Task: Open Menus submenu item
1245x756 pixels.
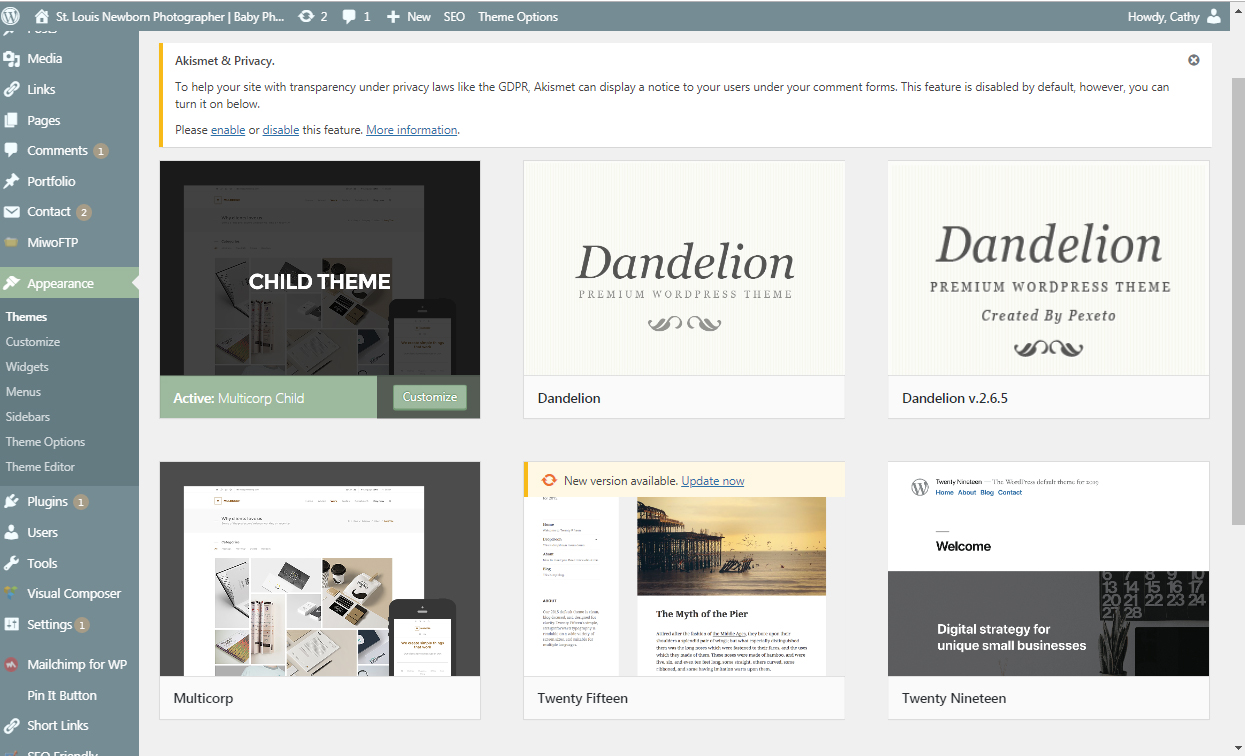Action: pyautogui.click(x=25, y=391)
